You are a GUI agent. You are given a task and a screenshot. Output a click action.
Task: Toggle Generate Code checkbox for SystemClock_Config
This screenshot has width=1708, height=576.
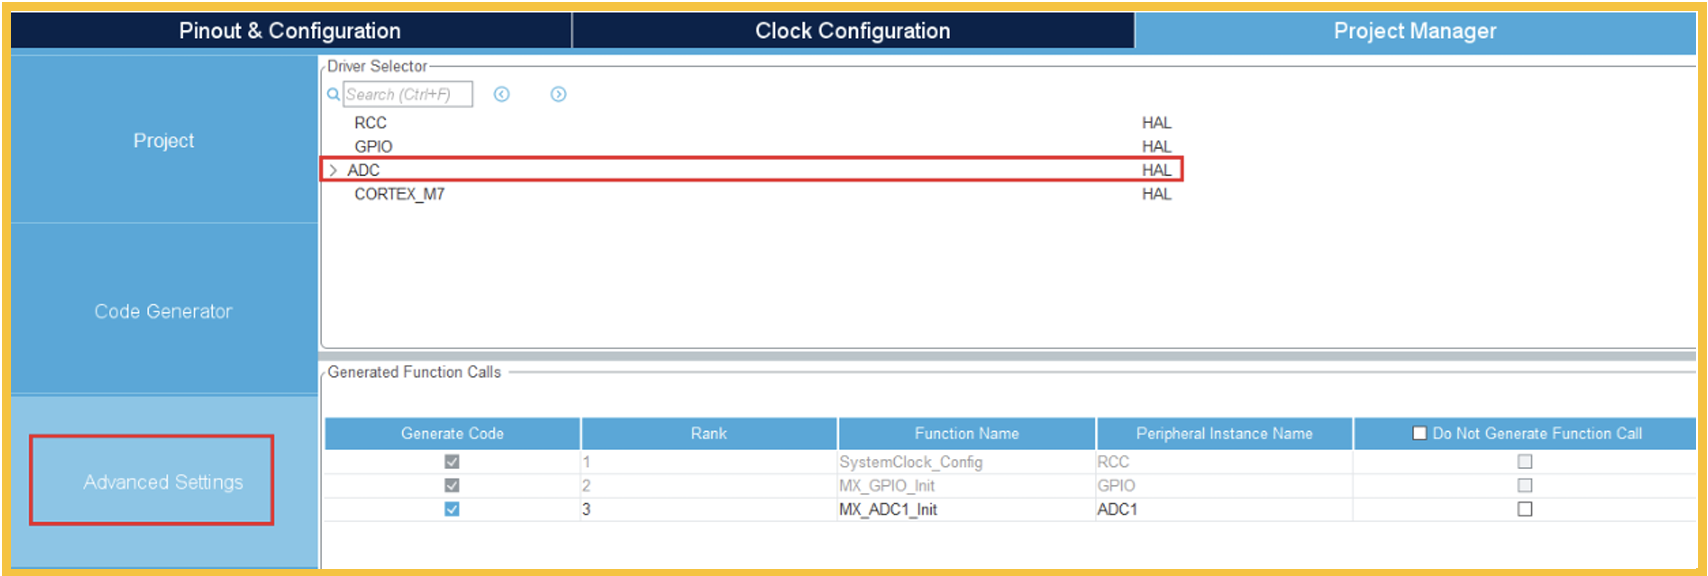452,462
